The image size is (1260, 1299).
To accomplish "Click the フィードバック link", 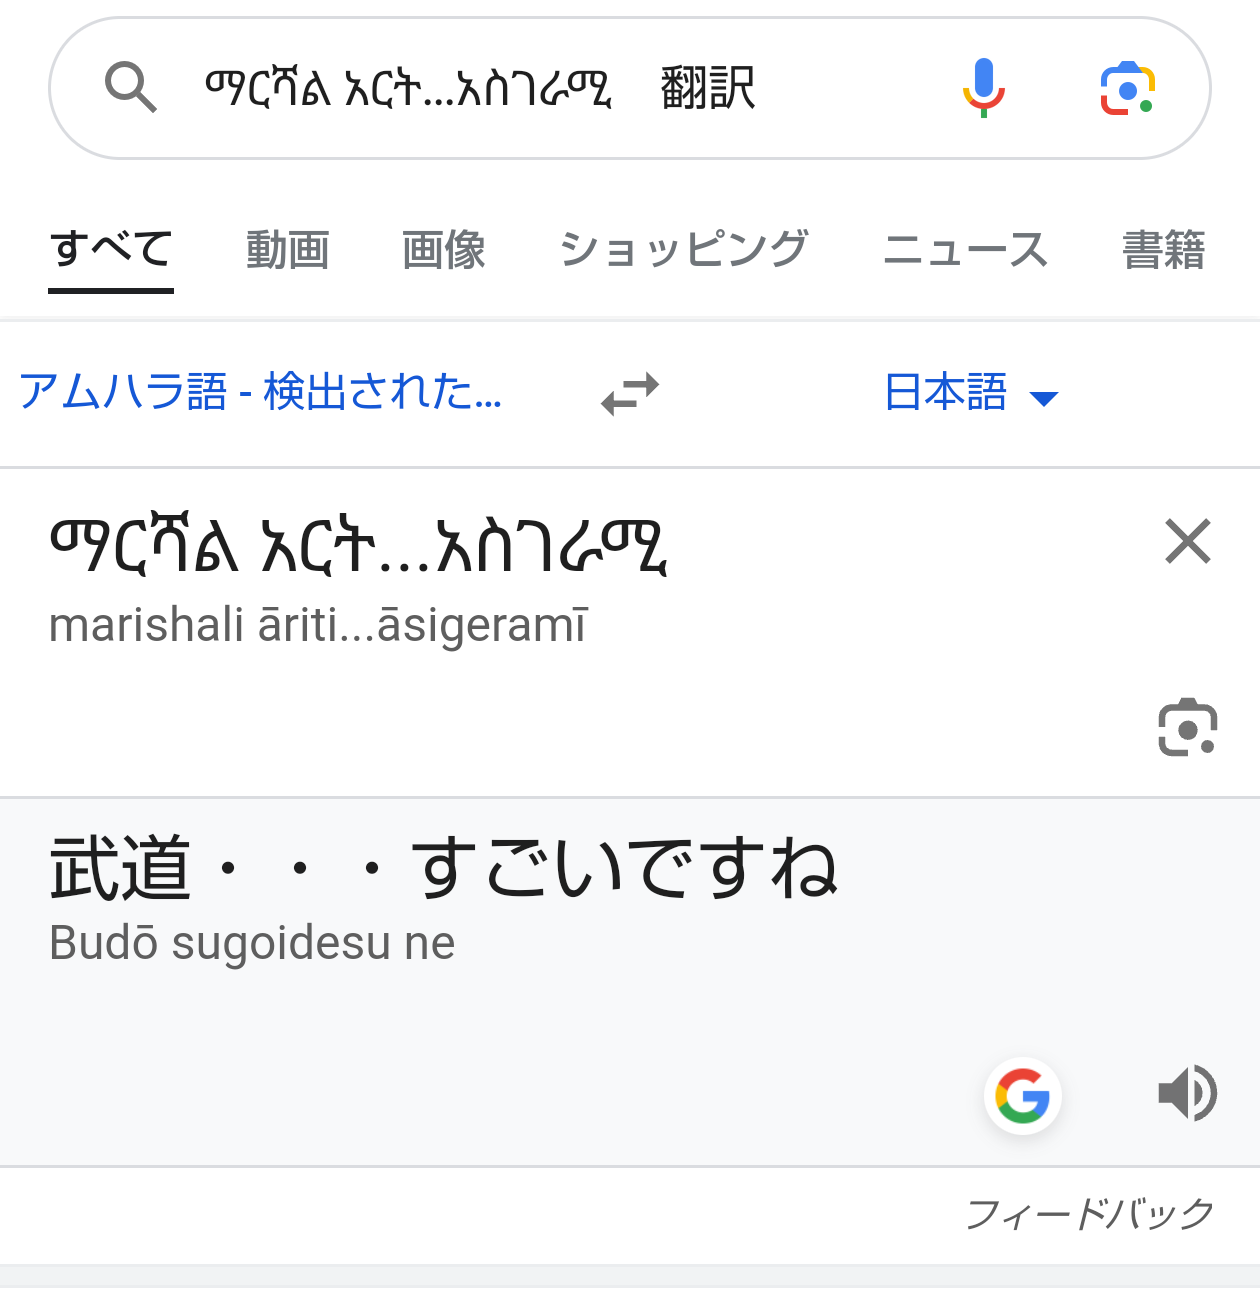I will click(1090, 1214).
